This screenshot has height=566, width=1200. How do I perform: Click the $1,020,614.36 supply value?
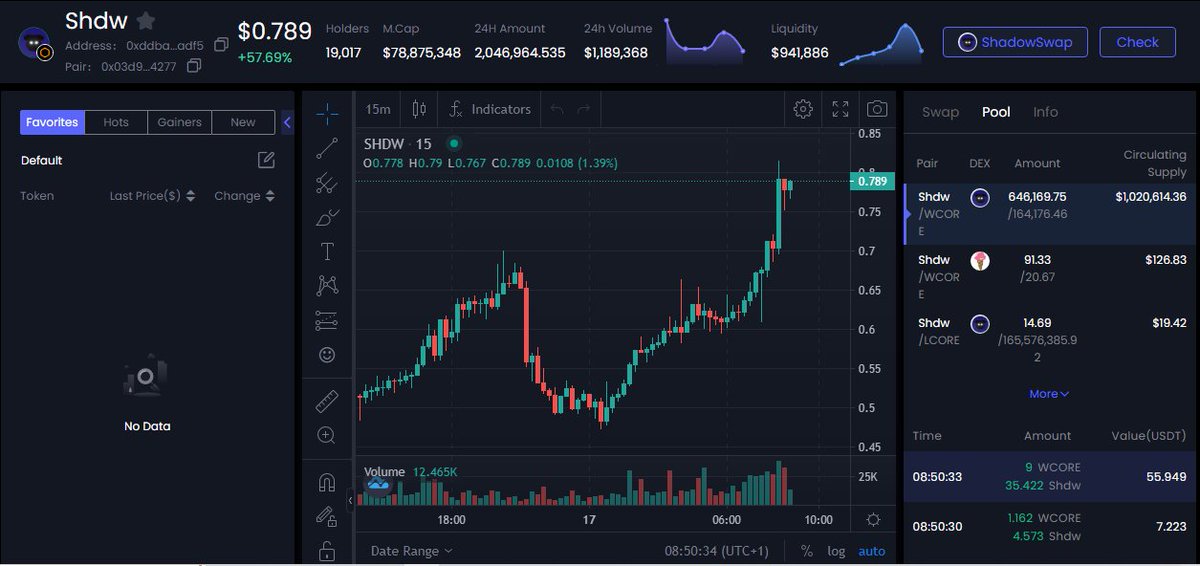1150,197
